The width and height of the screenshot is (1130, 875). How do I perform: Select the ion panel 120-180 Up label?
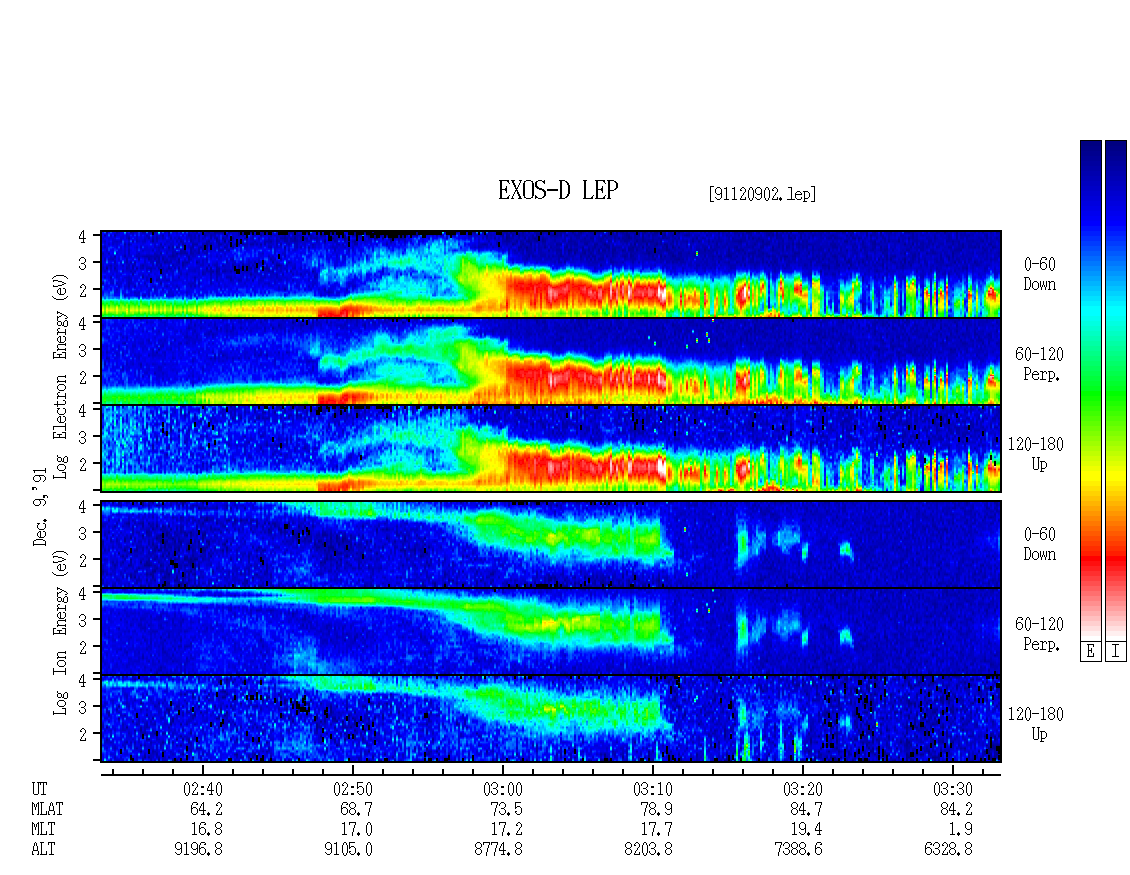pyautogui.click(x=1036, y=724)
